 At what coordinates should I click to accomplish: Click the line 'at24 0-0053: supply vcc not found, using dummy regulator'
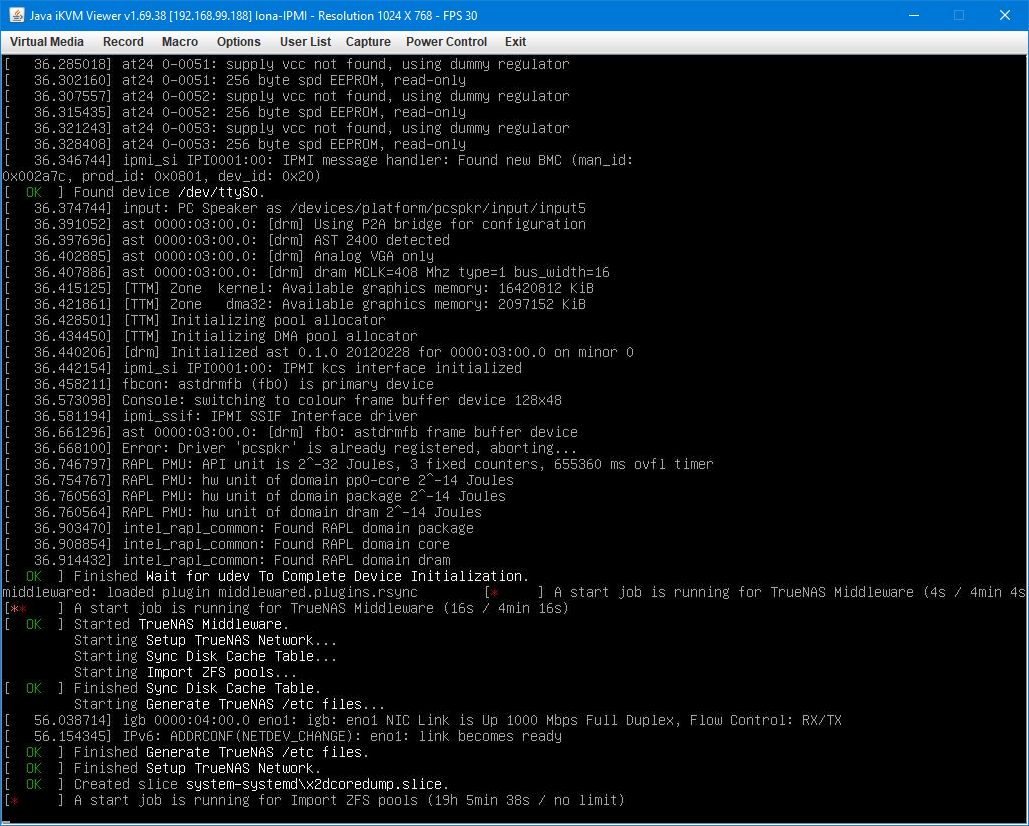[x=346, y=129]
